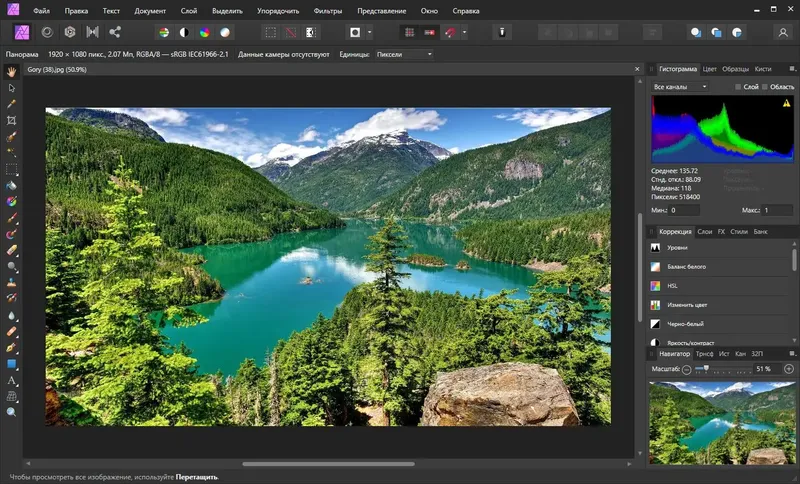Select the Crop tool
The image size is (800, 484).
click(11, 120)
